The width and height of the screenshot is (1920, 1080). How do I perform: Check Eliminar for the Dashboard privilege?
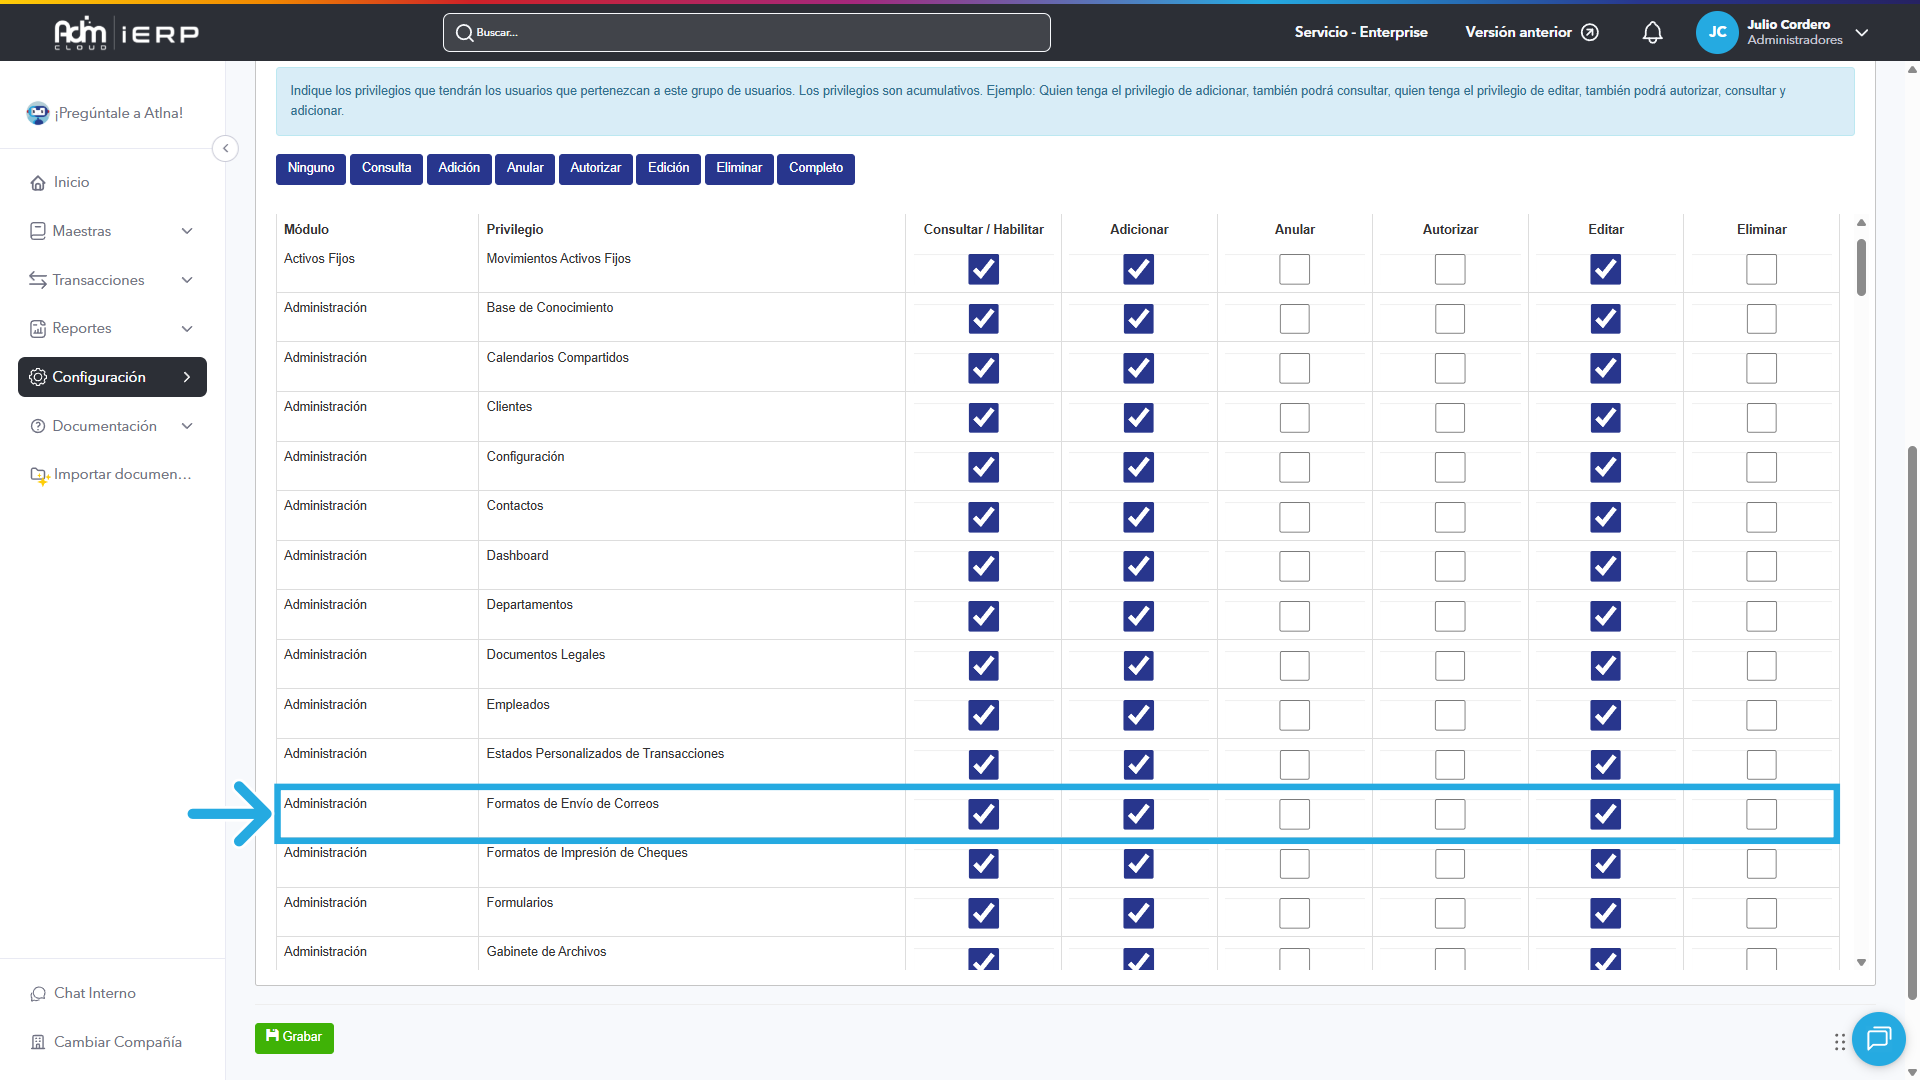click(x=1761, y=567)
